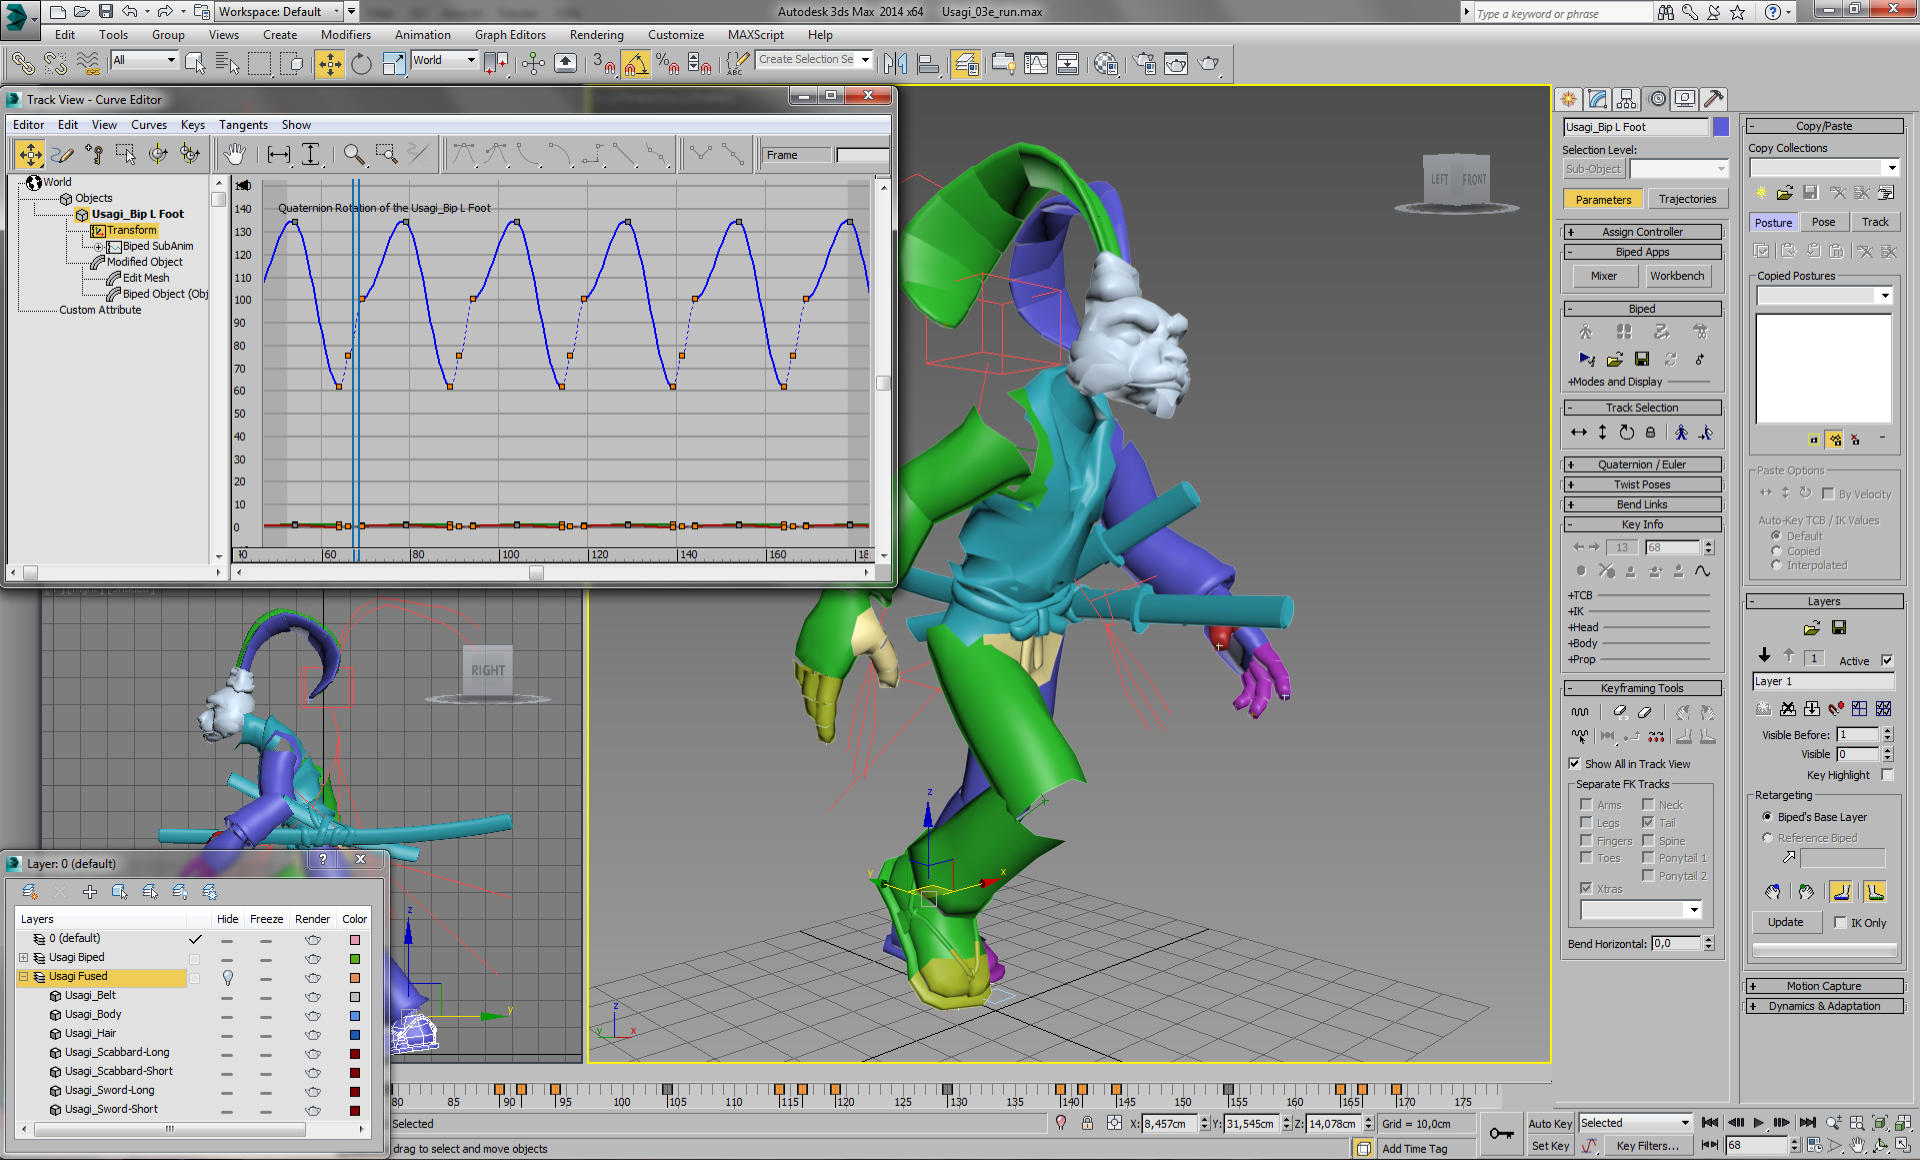
Task: Select the Draw Curves pencil tool
Action: pyautogui.click(x=62, y=154)
